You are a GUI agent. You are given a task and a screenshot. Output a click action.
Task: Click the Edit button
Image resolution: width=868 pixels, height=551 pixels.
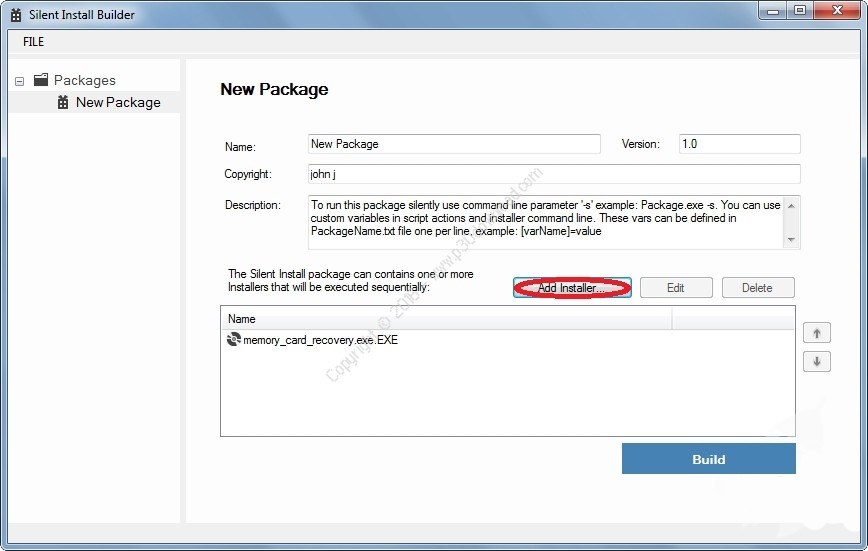click(675, 288)
